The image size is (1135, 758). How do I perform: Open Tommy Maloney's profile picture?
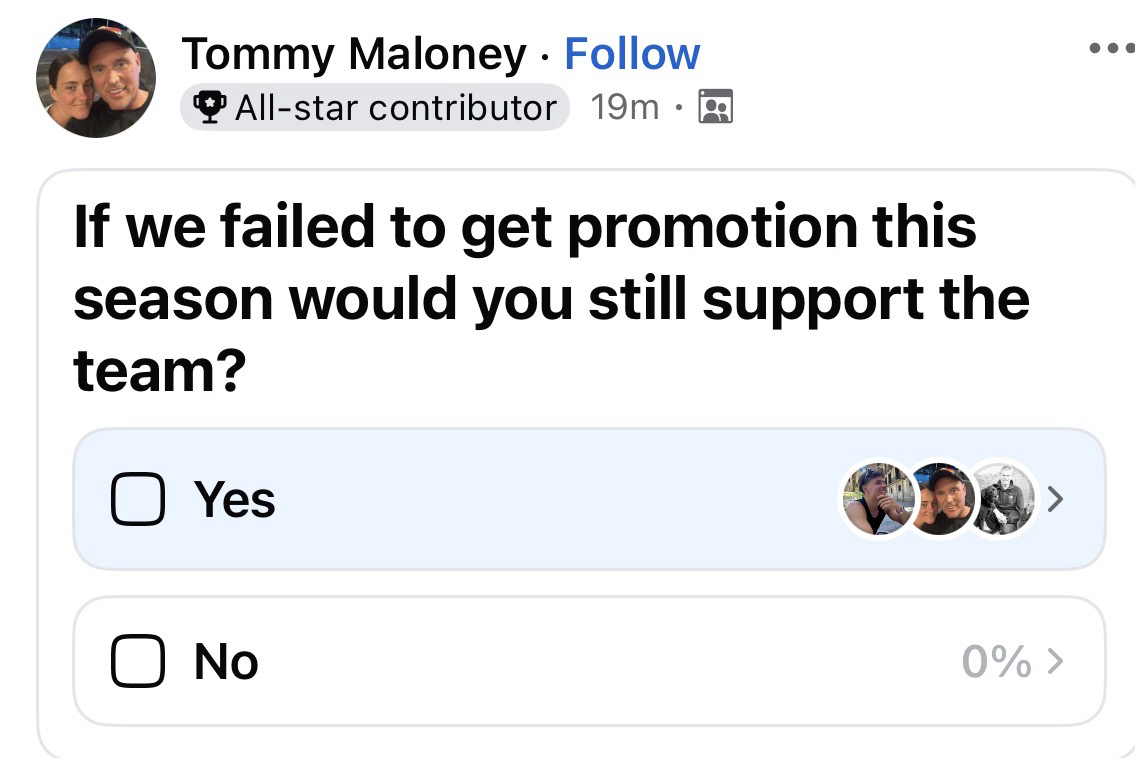(x=96, y=78)
